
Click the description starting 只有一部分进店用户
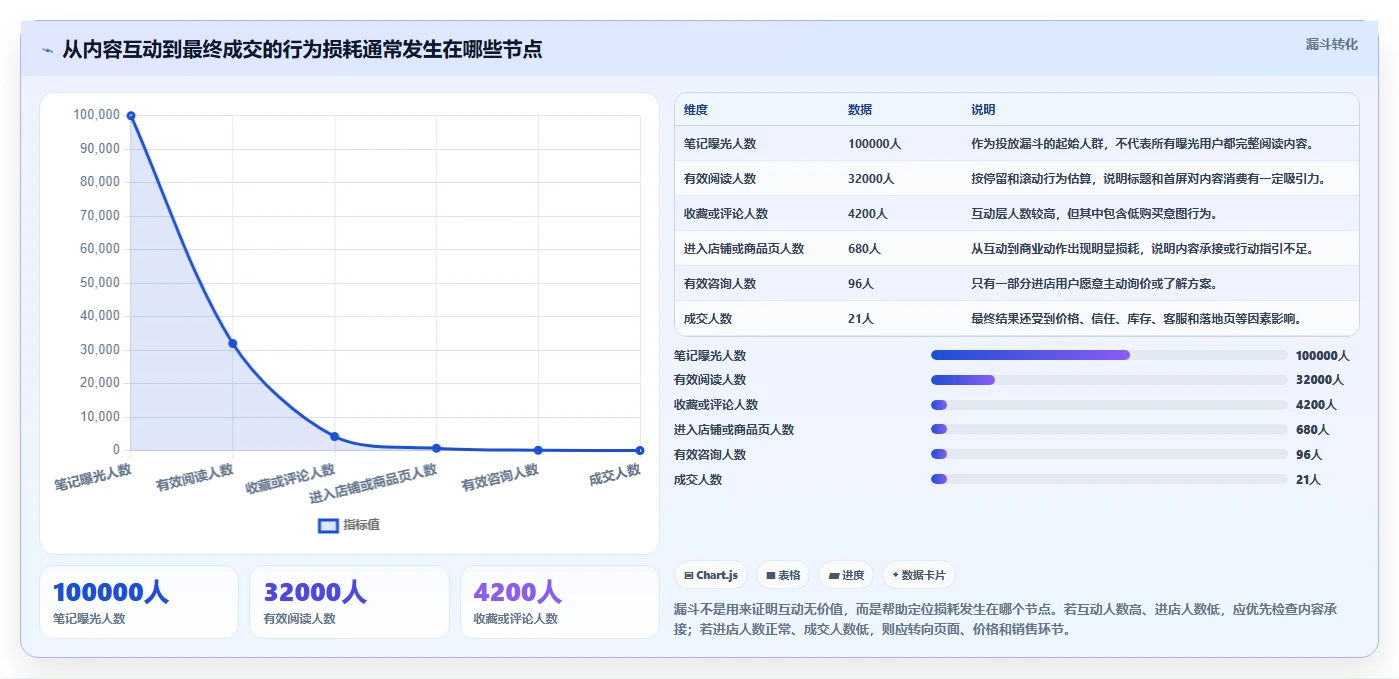pyautogui.click(x=1094, y=284)
